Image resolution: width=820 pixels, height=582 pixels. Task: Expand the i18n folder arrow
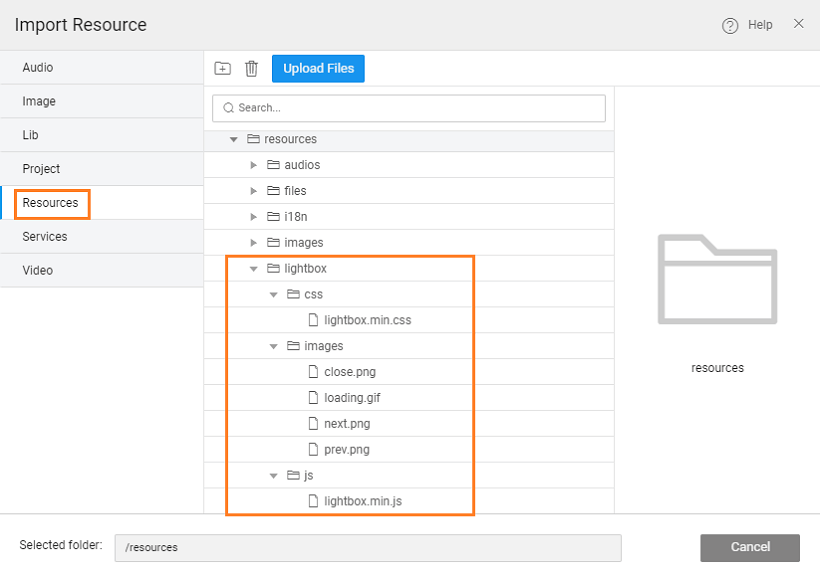(254, 217)
